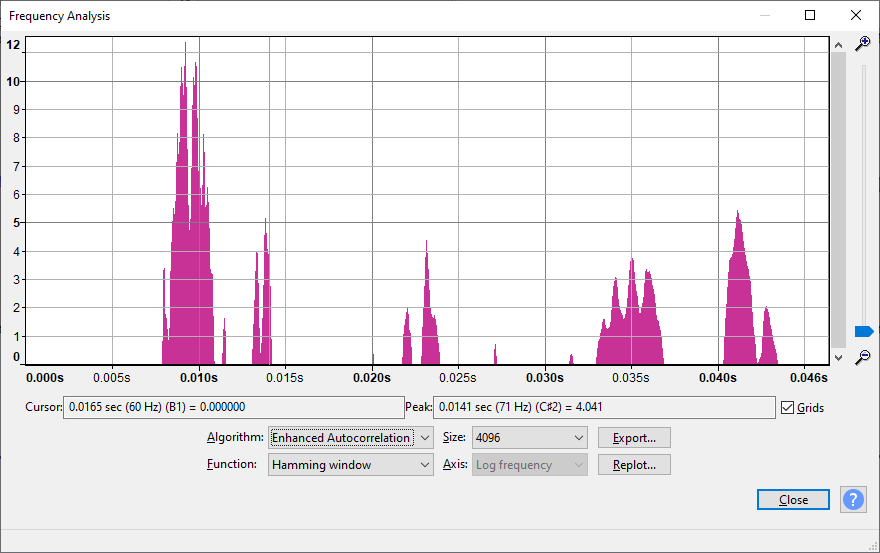Image resolution: width=880 pixels, height=553 pixels.
Task: Click the Export... button
Action: coord(634,438)
